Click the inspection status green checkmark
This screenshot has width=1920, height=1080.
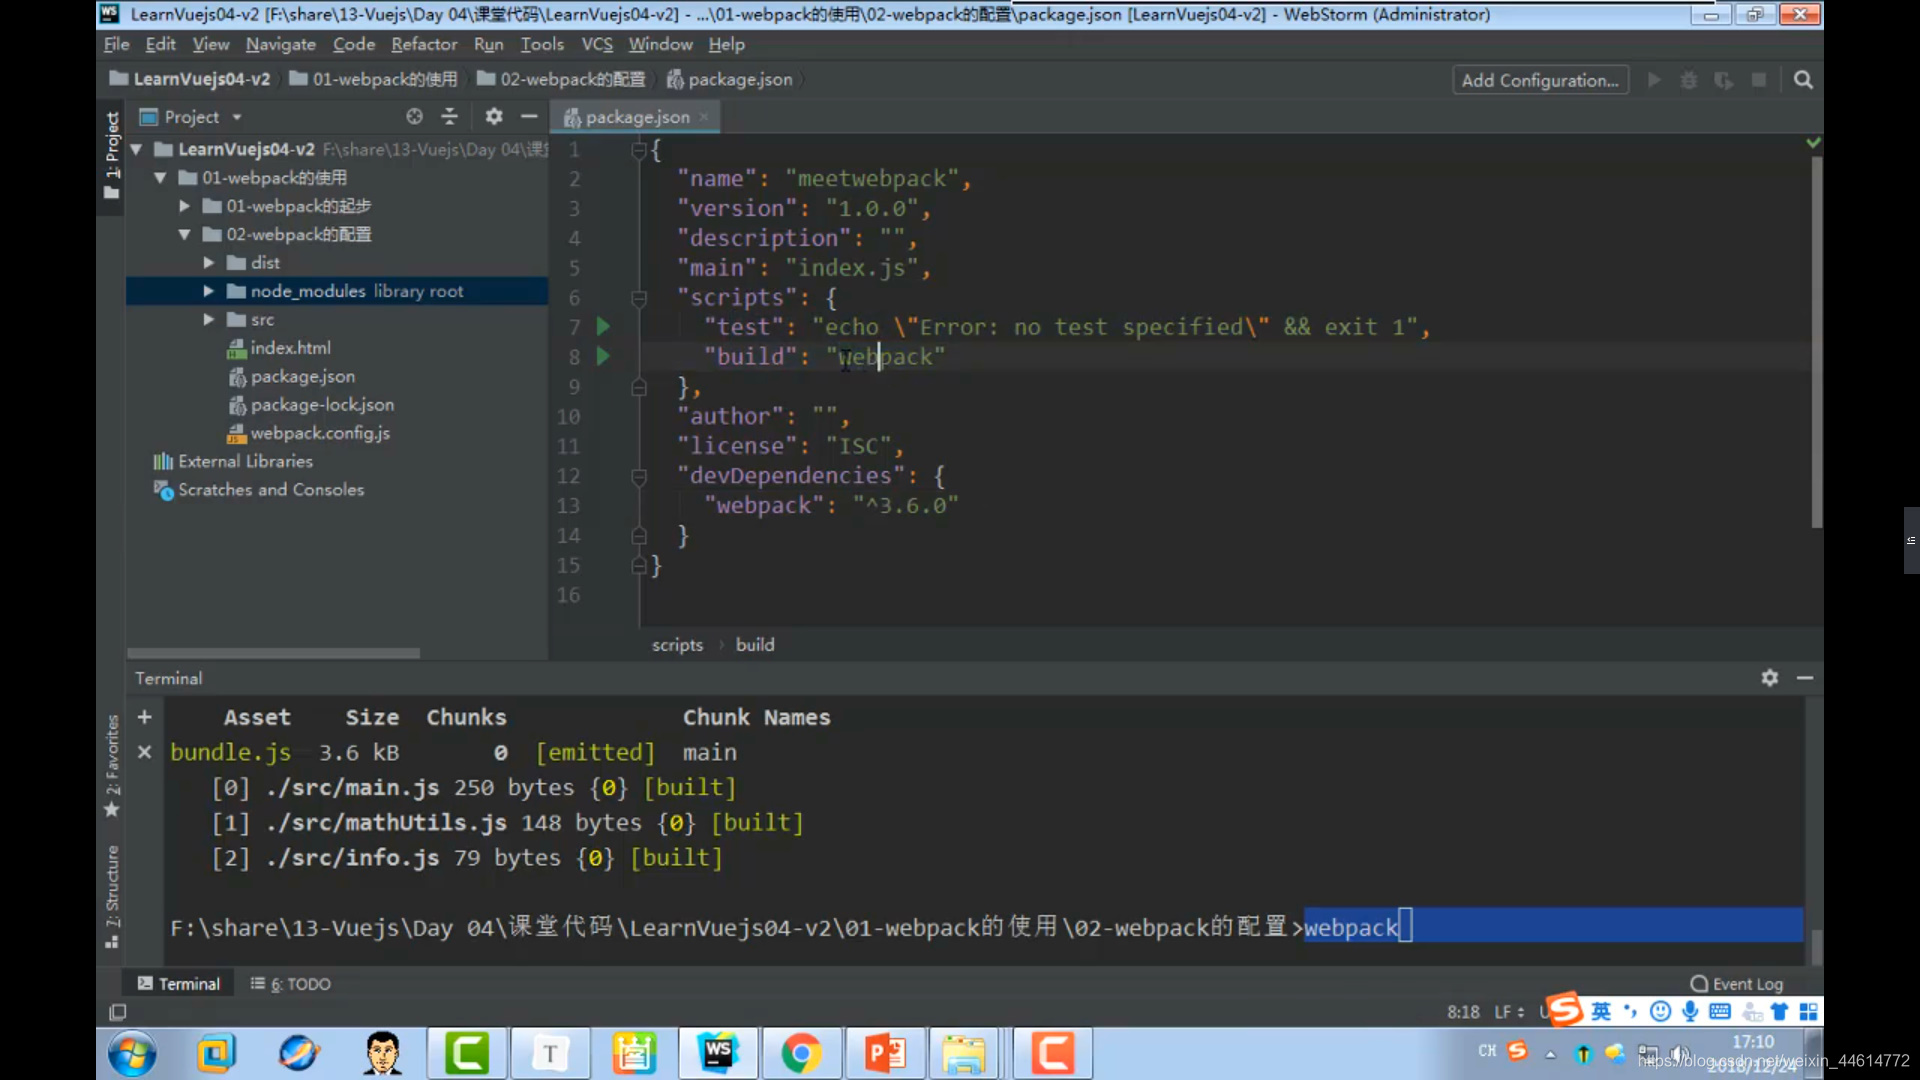point(1813,143)
